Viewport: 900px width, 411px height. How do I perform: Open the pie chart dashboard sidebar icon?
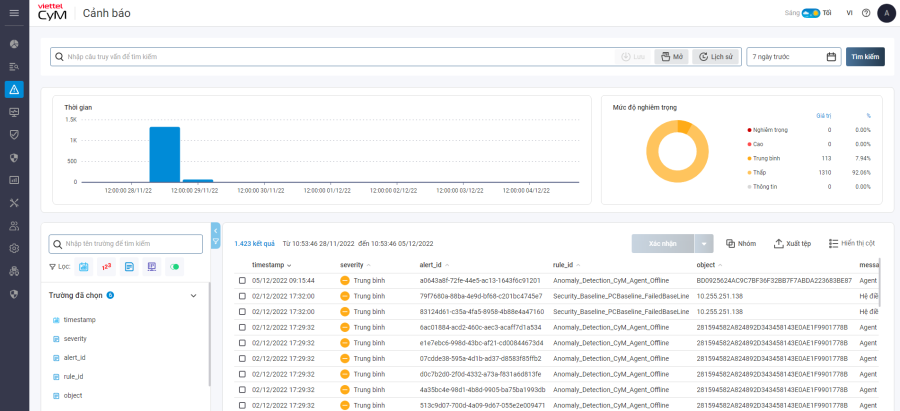pyautogui.click(x=14, y=44)
